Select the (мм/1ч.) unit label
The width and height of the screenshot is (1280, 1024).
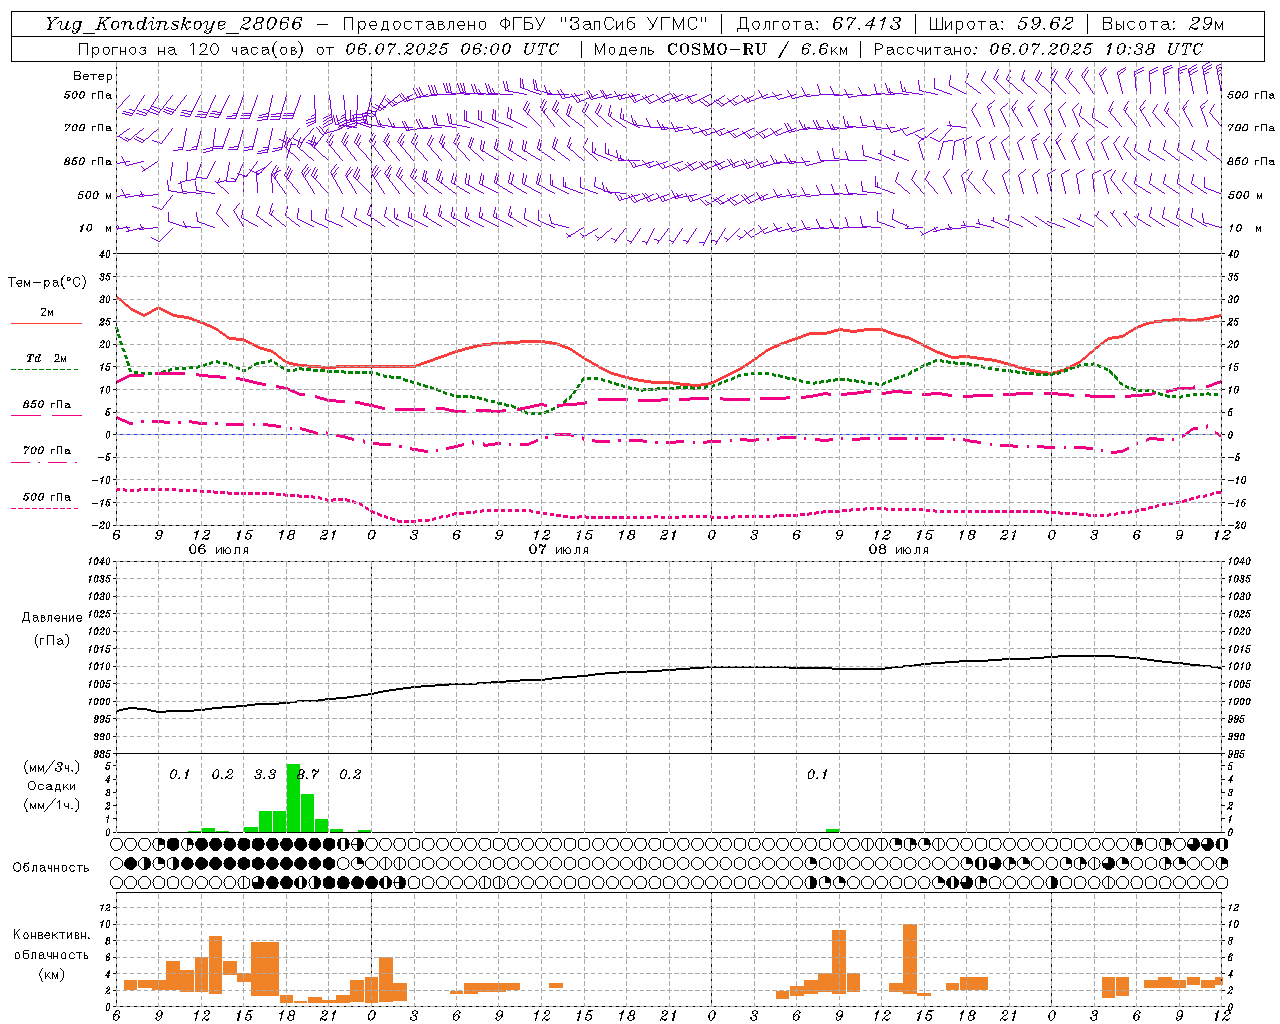click(x=52, y=805)
